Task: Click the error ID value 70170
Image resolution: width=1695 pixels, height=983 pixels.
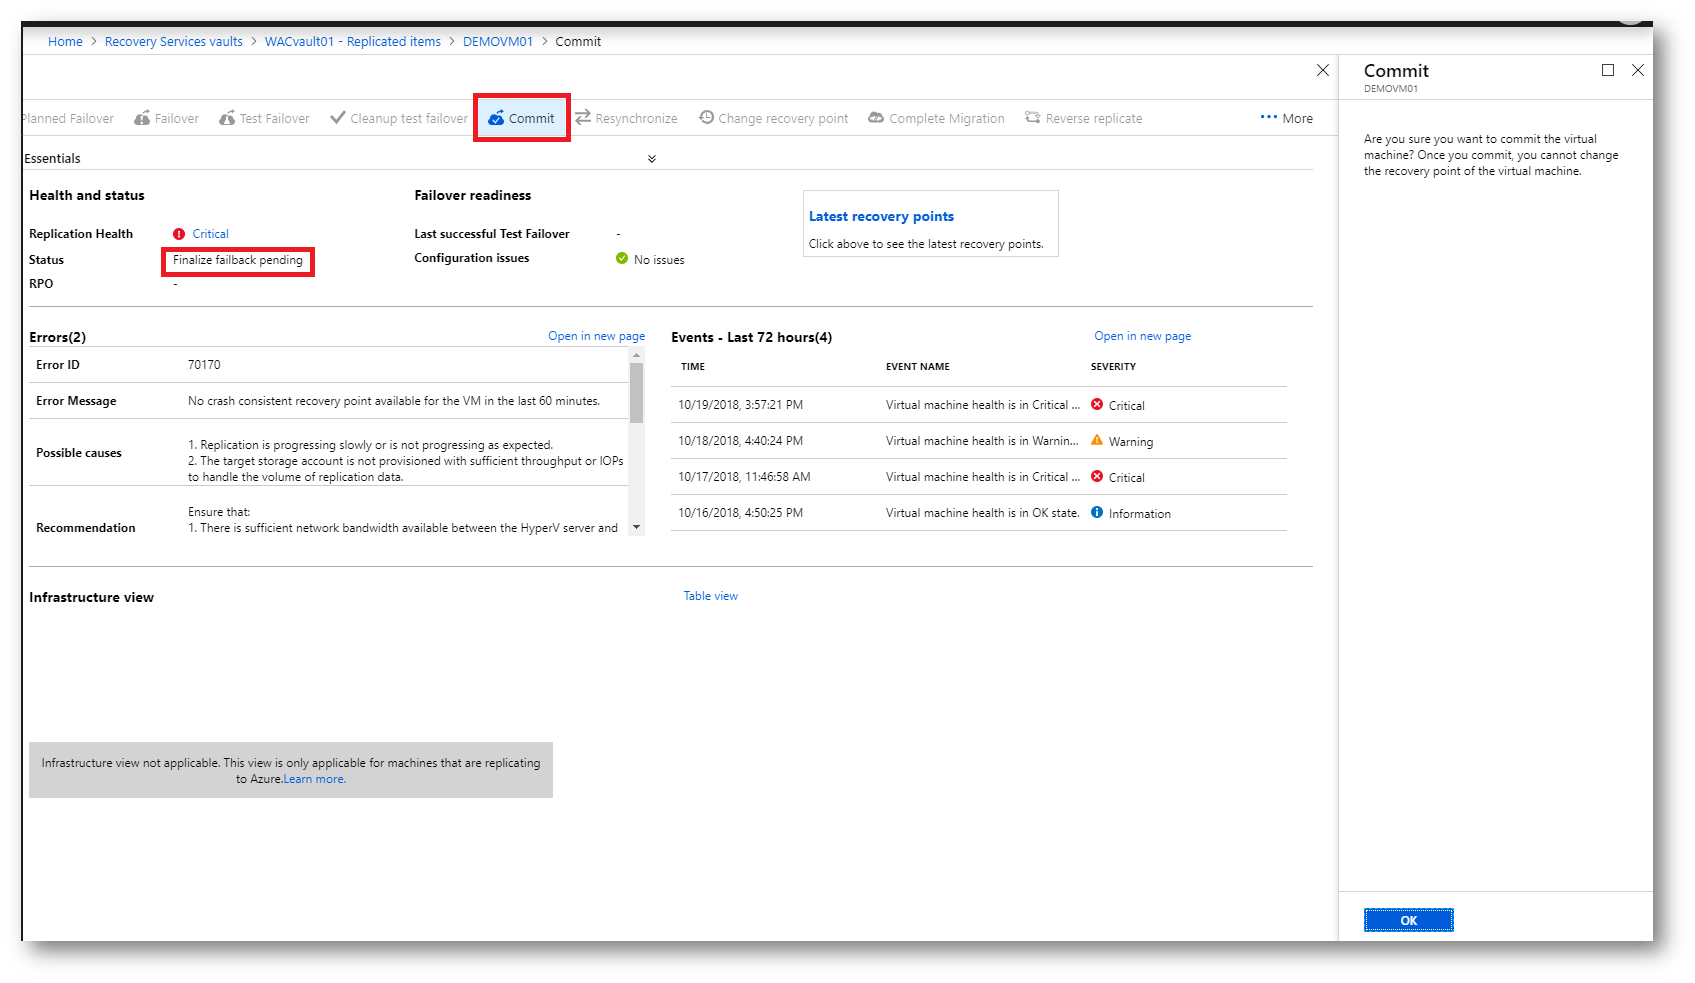Action: point(204,365)
